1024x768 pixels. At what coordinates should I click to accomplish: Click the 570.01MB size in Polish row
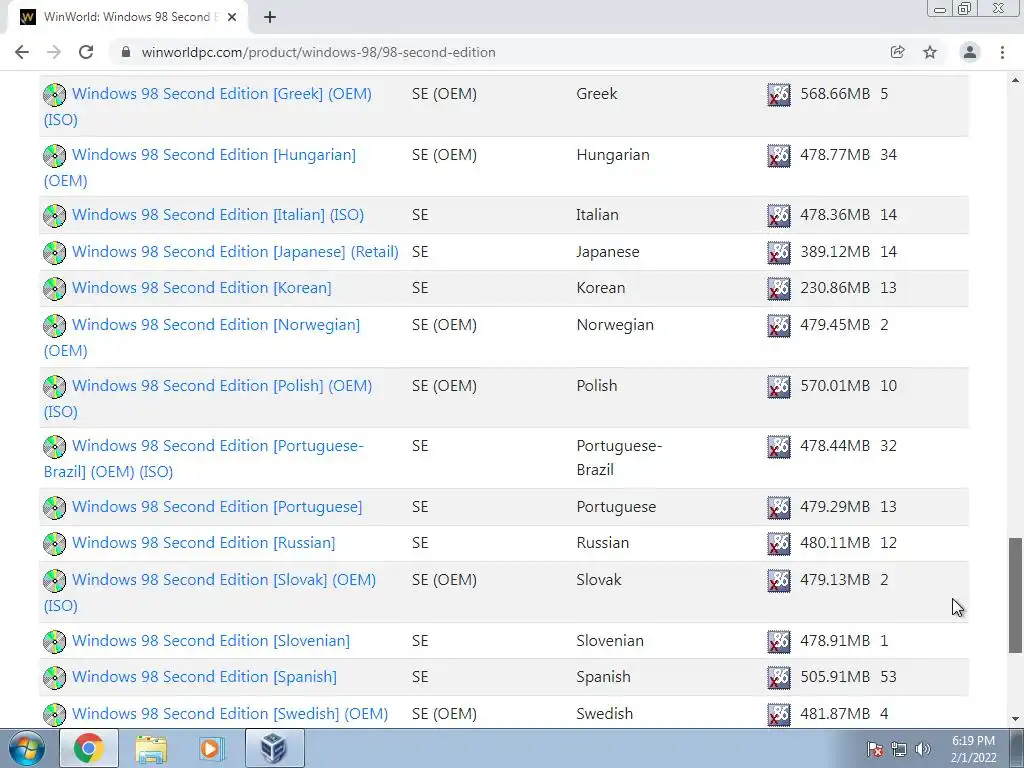(x=835, y=385)
